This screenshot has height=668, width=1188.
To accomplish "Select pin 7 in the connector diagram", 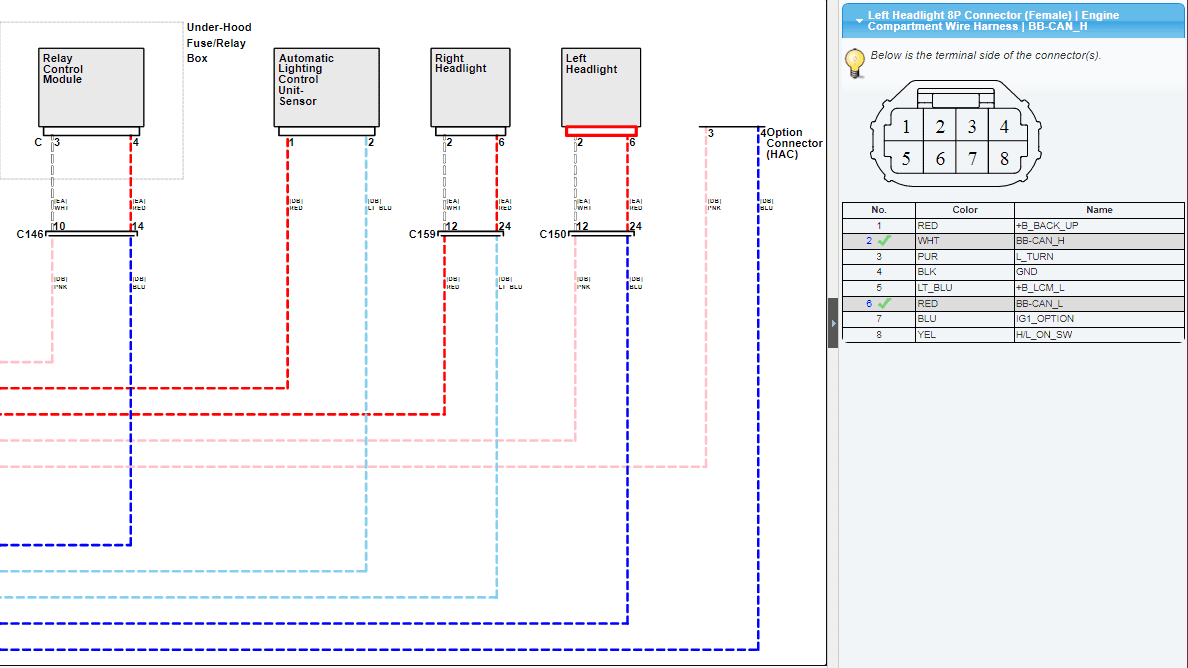I will (x=972, y=159).
